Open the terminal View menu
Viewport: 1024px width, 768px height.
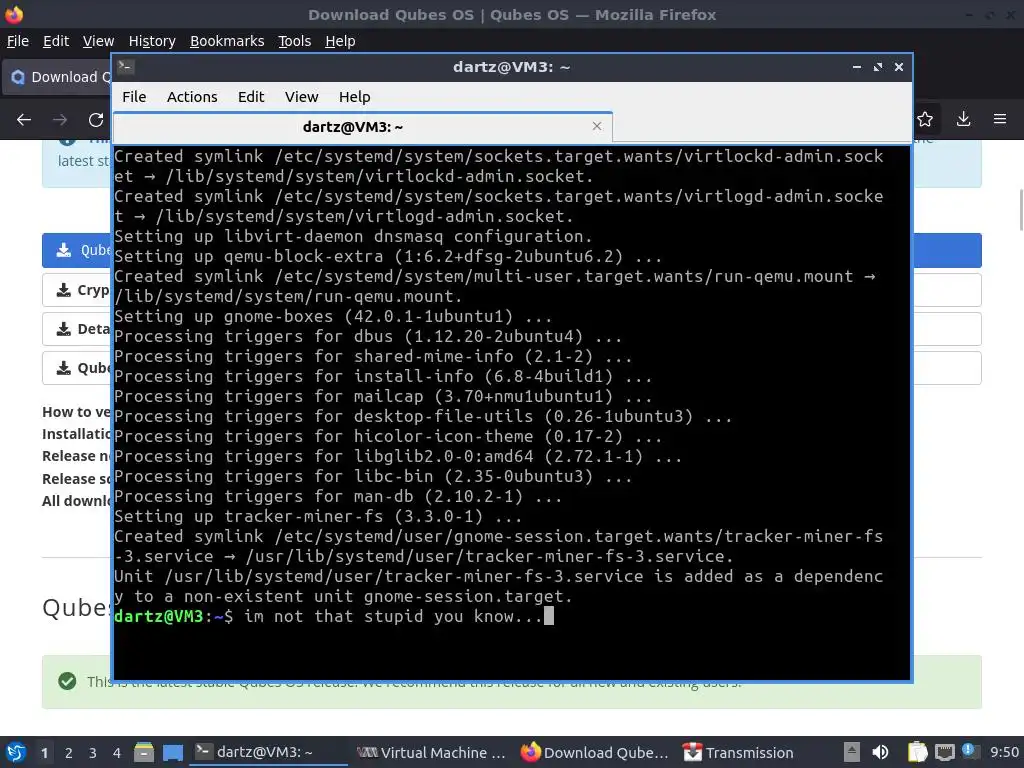301,97
